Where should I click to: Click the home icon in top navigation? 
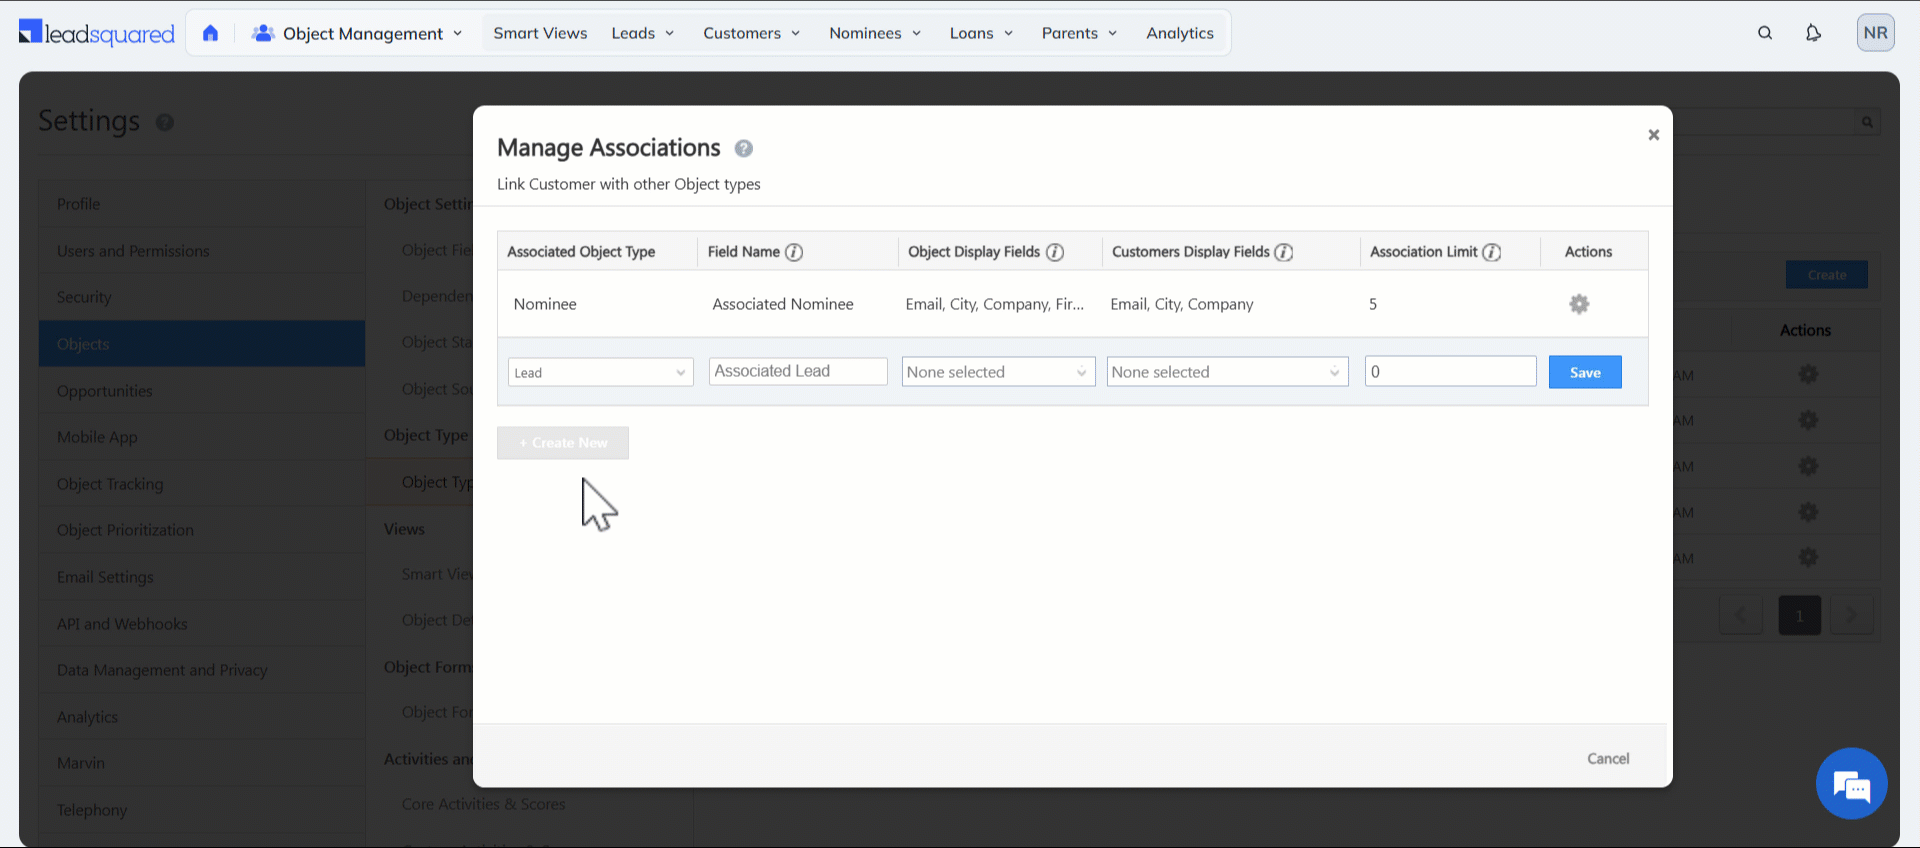210,33
